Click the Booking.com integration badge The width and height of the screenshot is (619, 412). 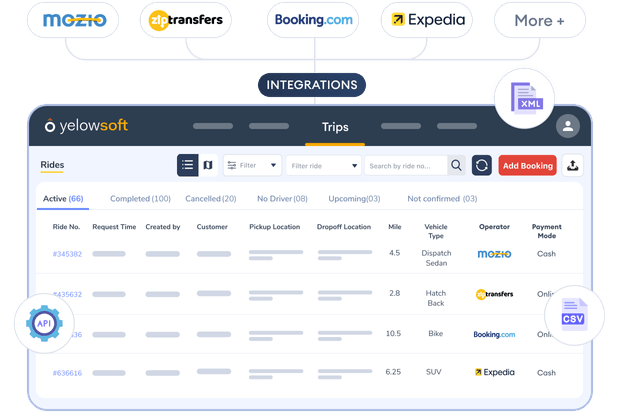pyautogui.click(x=313, y=20)
